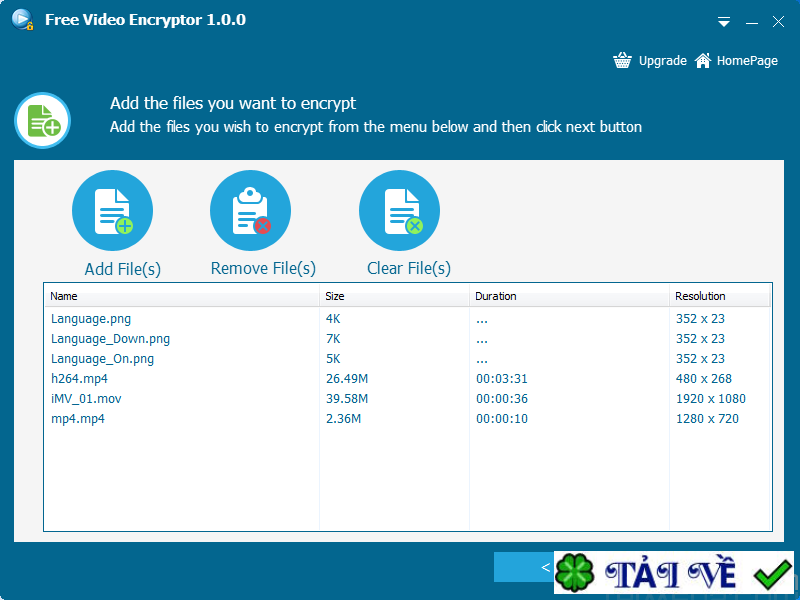This screenshot has width=800, height=600.
Task: Sort files by Size column header
Action: (x=336, y=296)
